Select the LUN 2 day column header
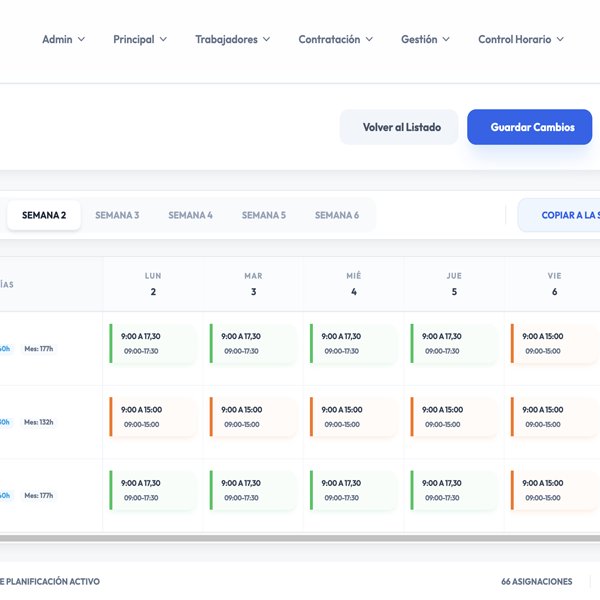600x600 pixels. pos(153,284)
